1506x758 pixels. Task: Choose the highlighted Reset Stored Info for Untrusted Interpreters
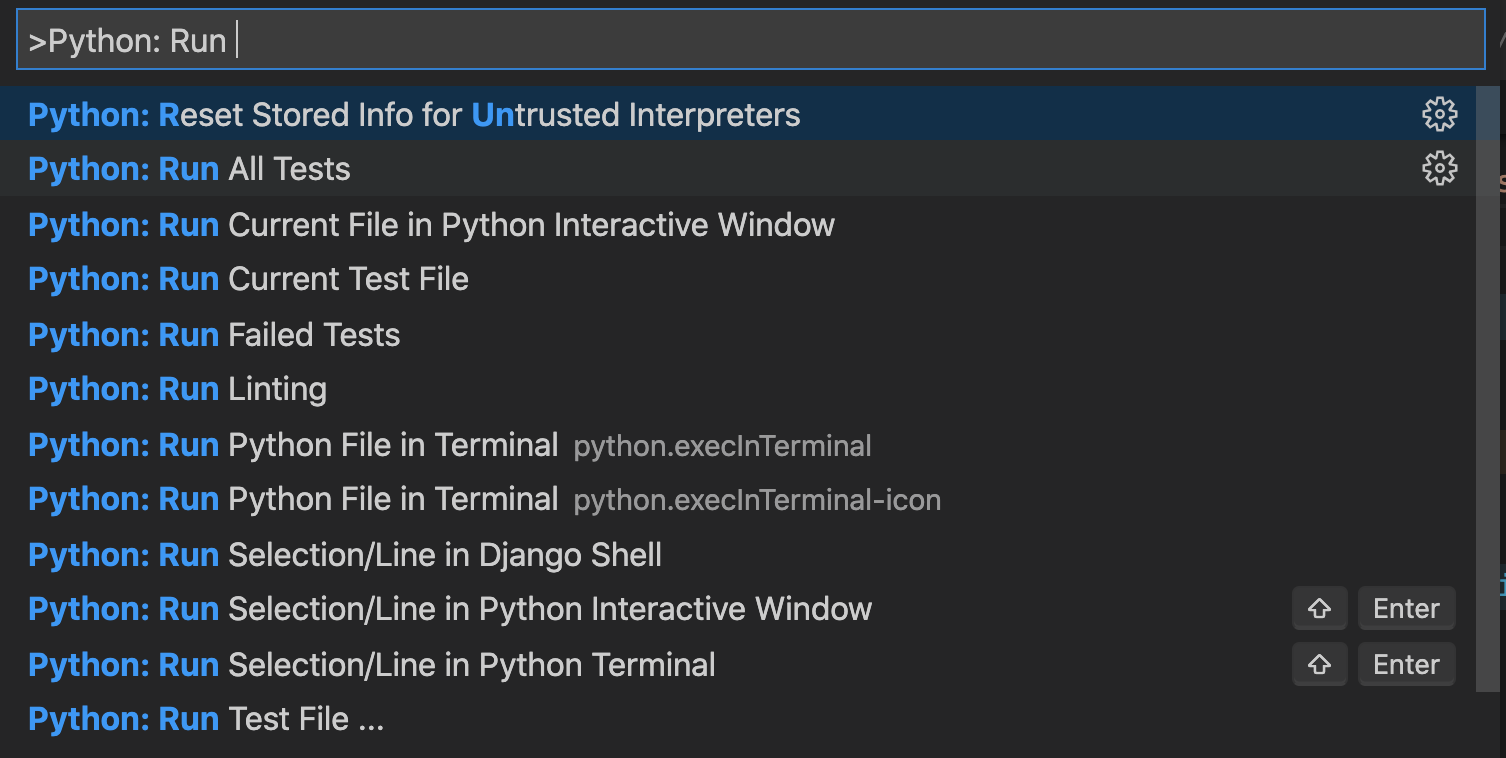[x=412, y=114]
